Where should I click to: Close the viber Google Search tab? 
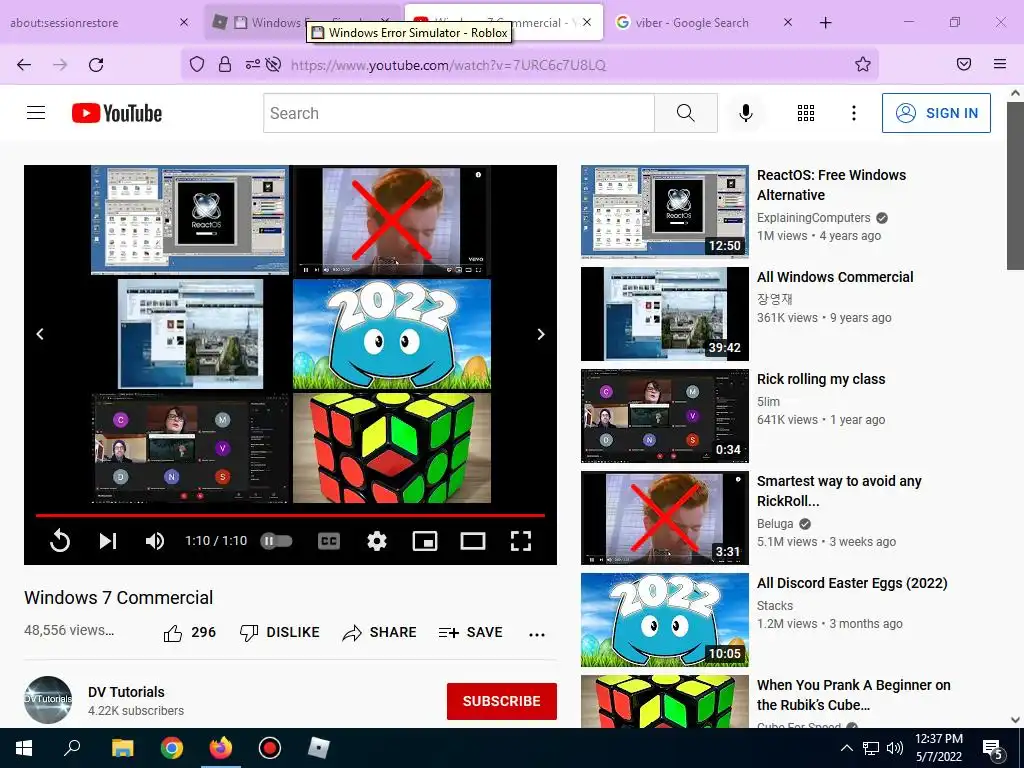point(788,22)
